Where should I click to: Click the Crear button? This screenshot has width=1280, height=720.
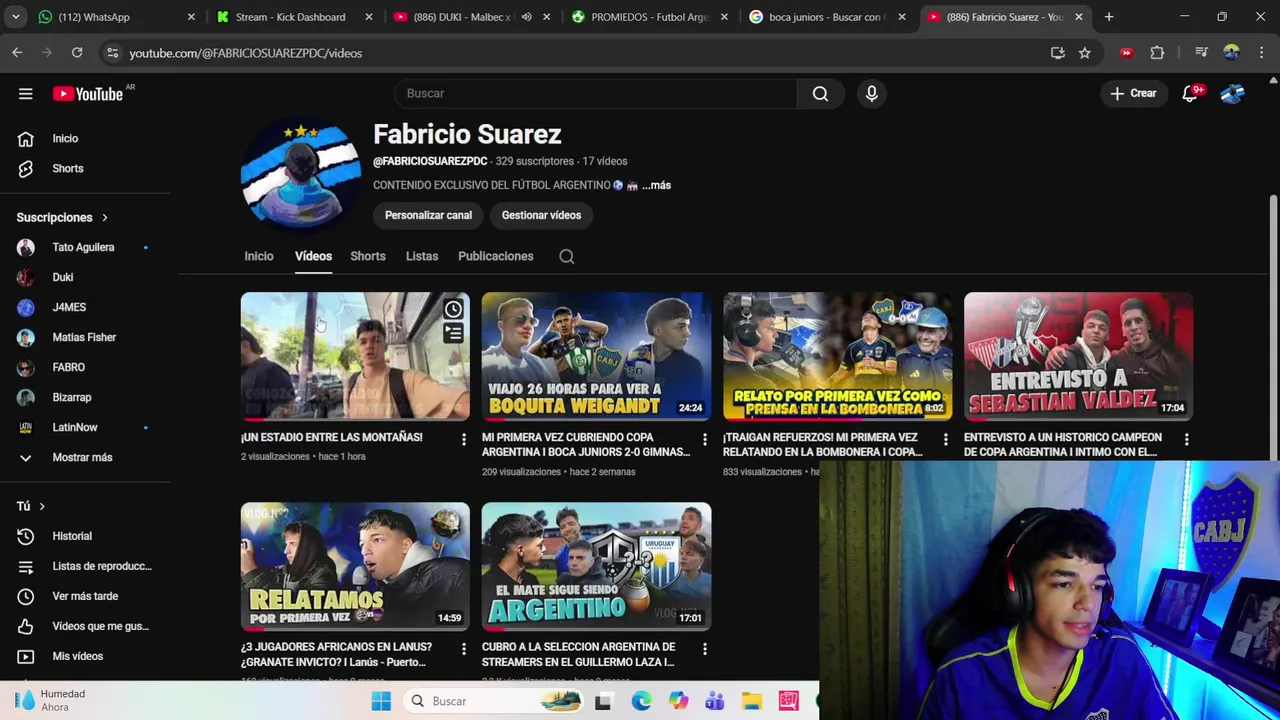click(x=1133, y=94)
